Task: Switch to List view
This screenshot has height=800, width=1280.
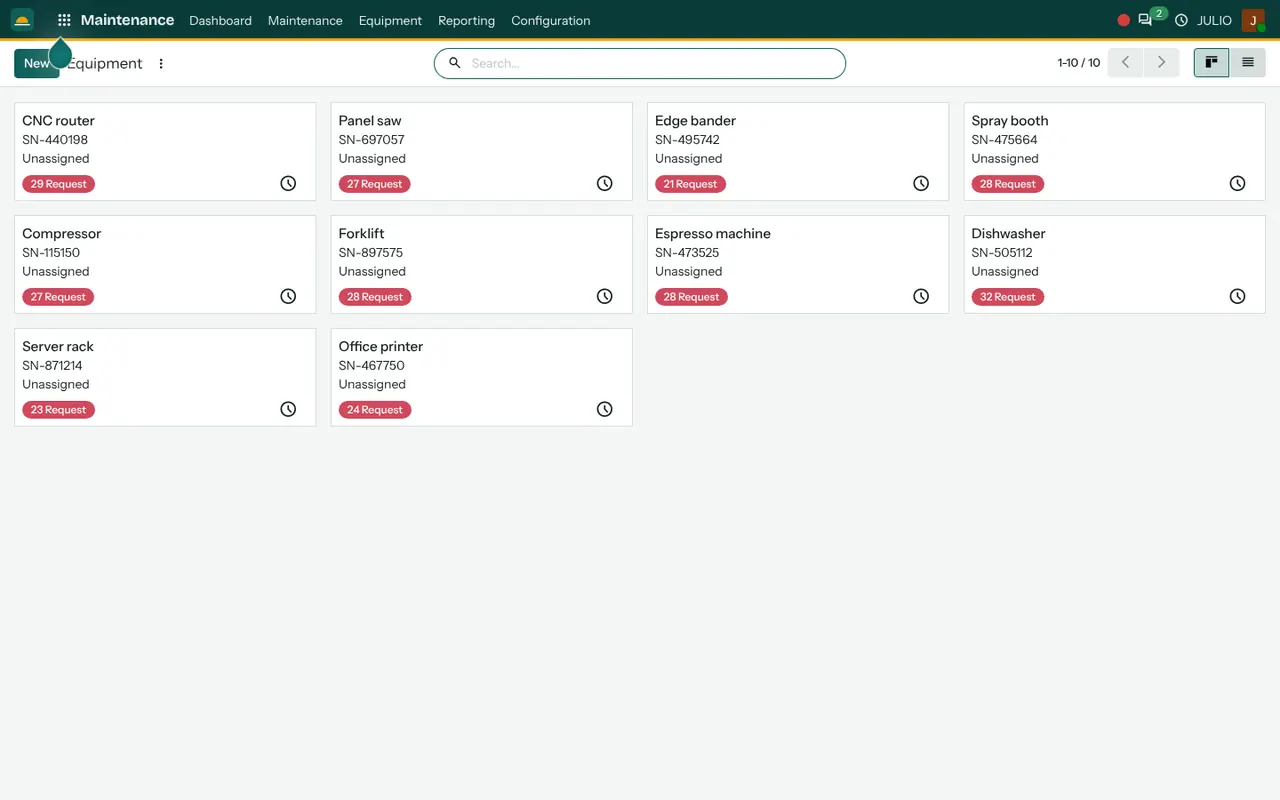Action: 1247,63
